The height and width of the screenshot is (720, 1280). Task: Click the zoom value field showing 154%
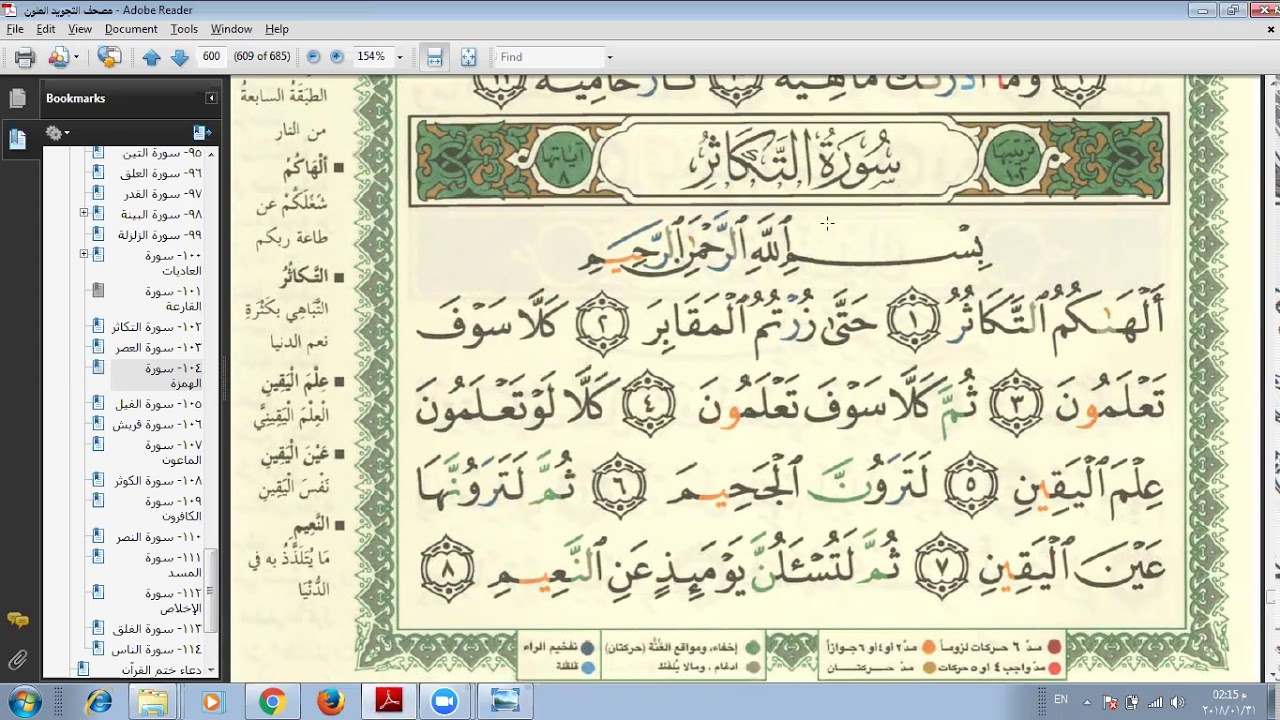(x=372, y=57)
